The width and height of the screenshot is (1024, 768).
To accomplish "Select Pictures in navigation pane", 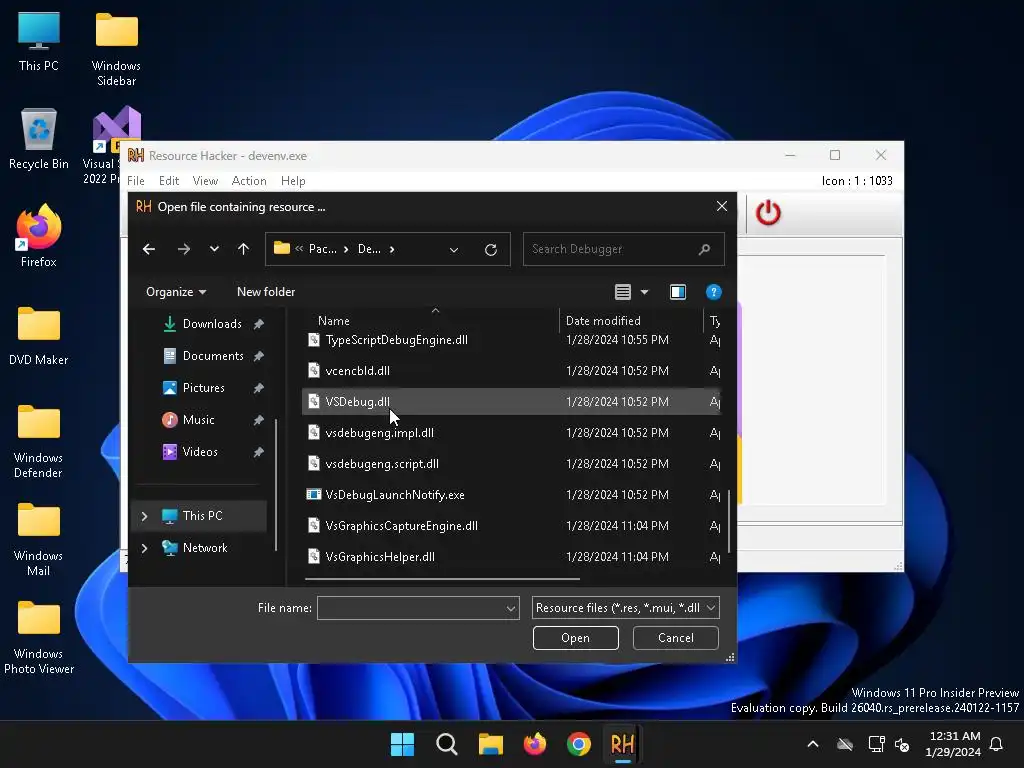I will point(204,388).
